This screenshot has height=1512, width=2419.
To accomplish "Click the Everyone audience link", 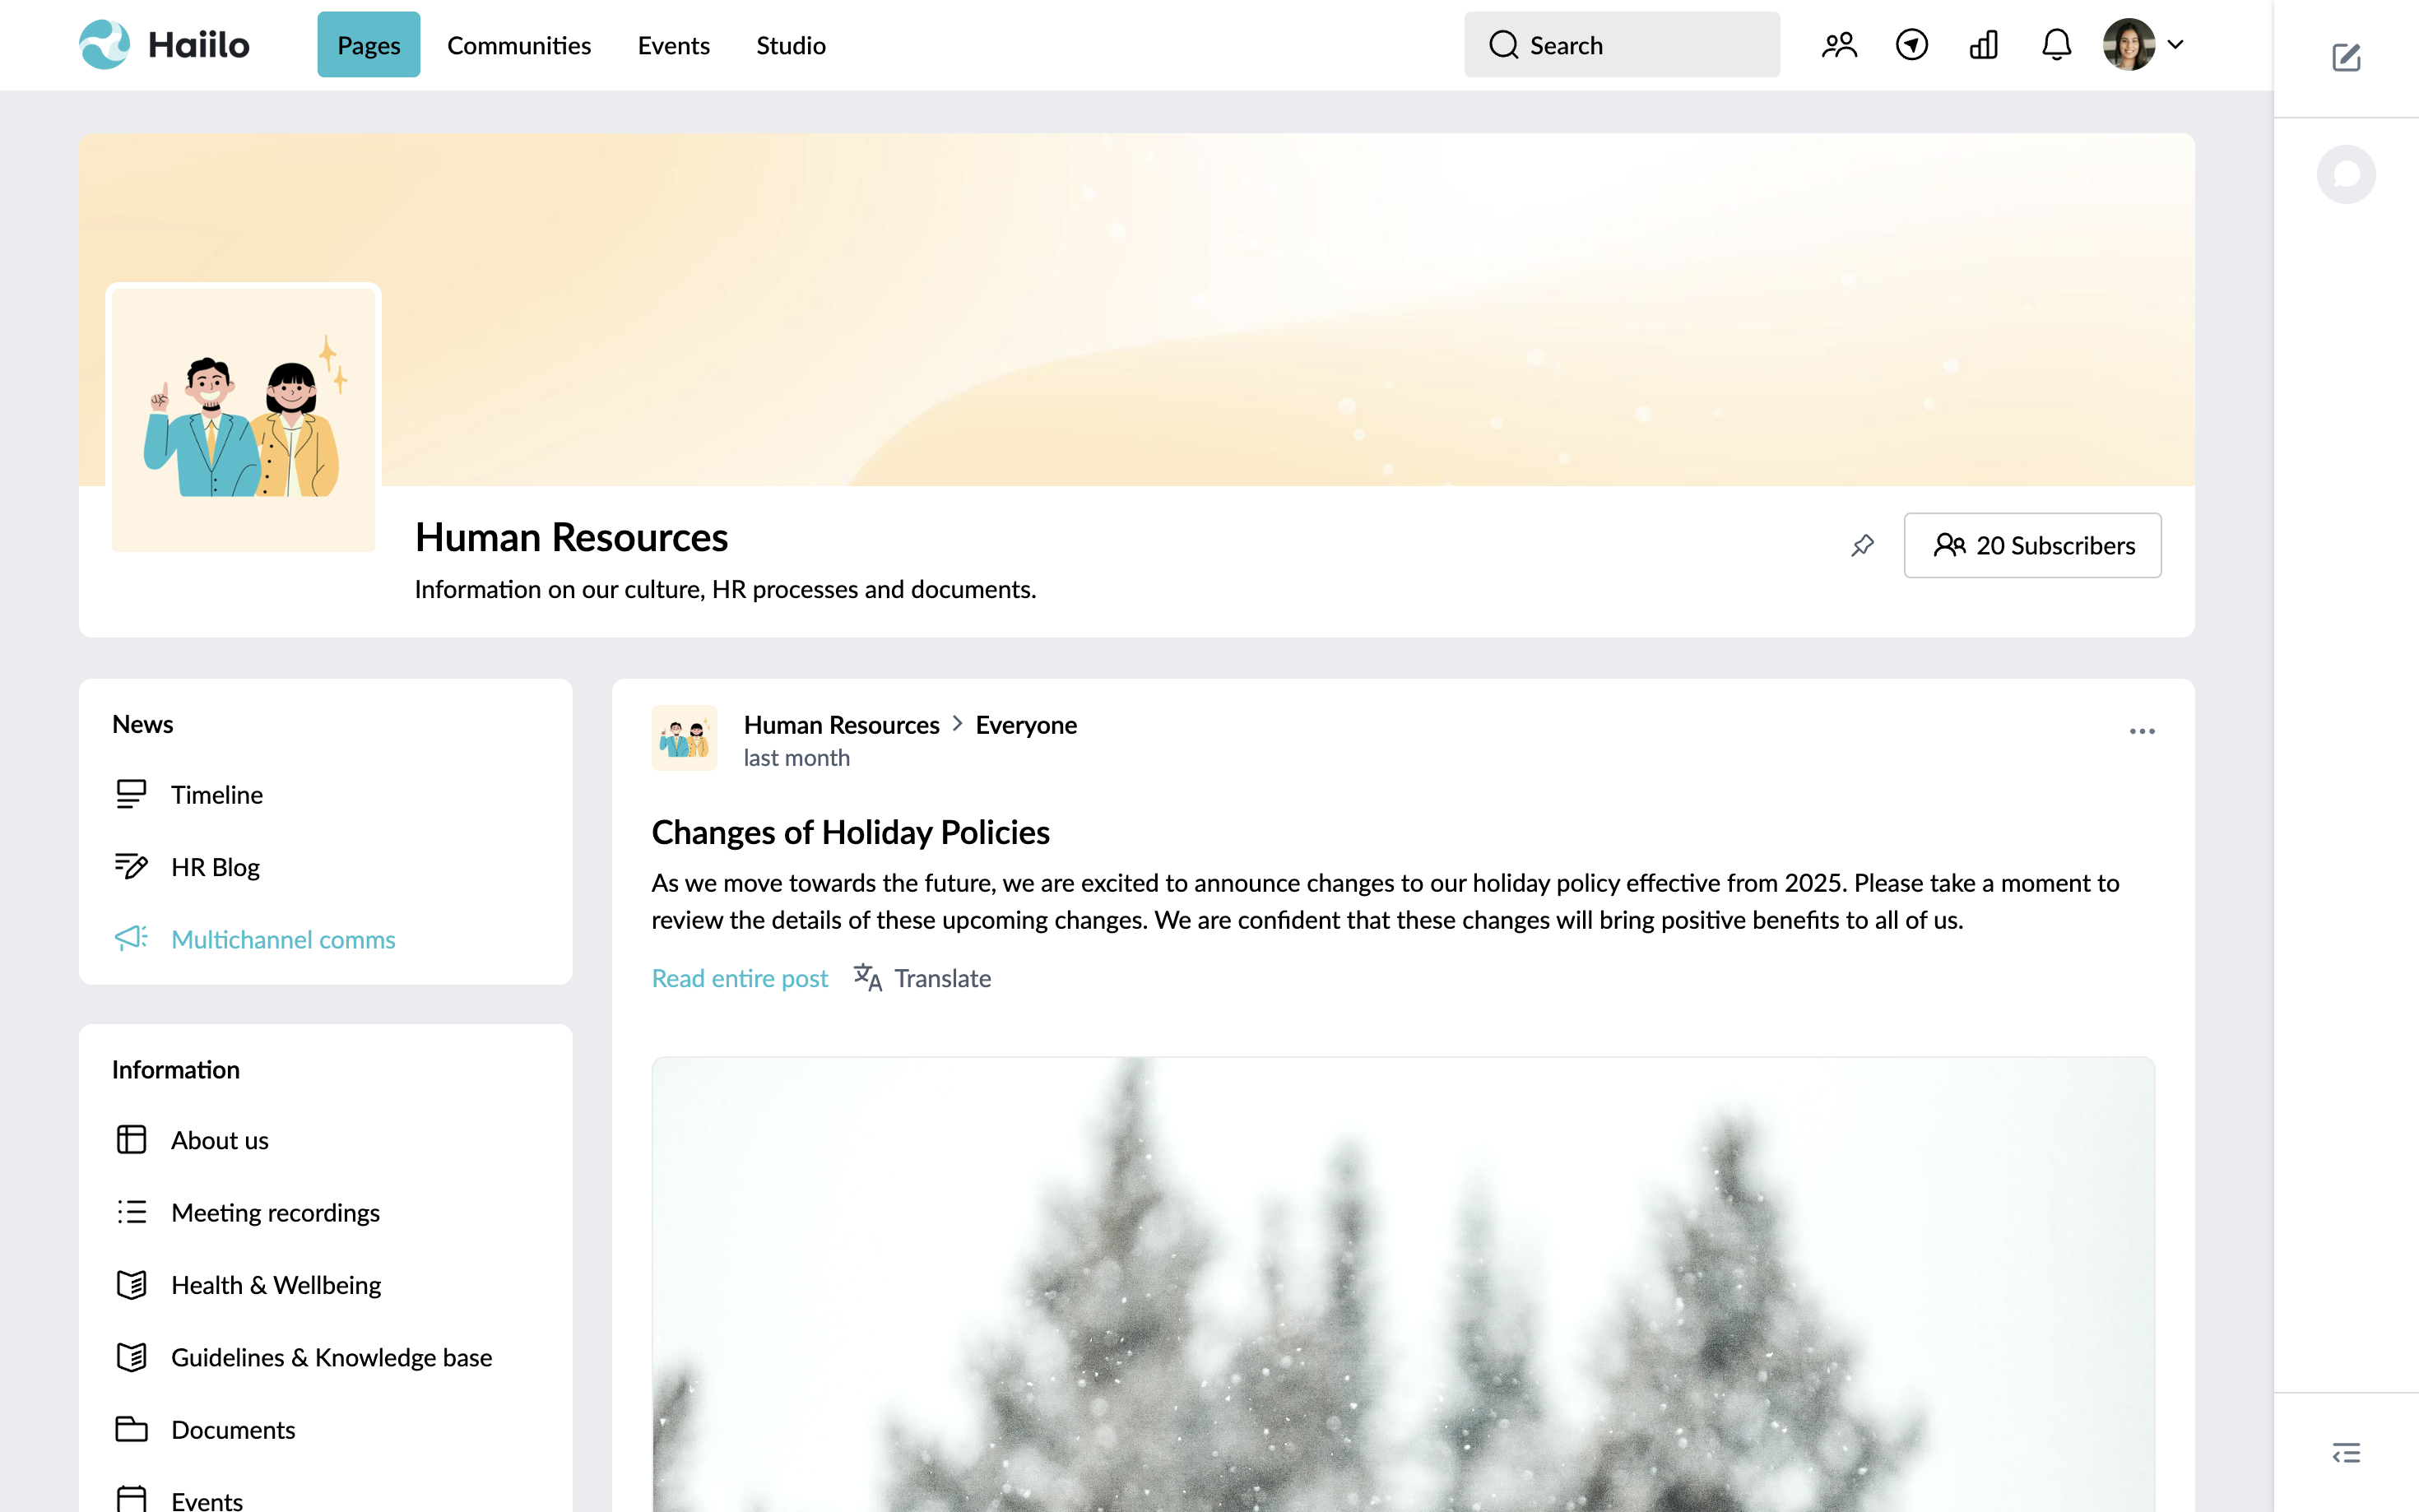I will 1026,725.
